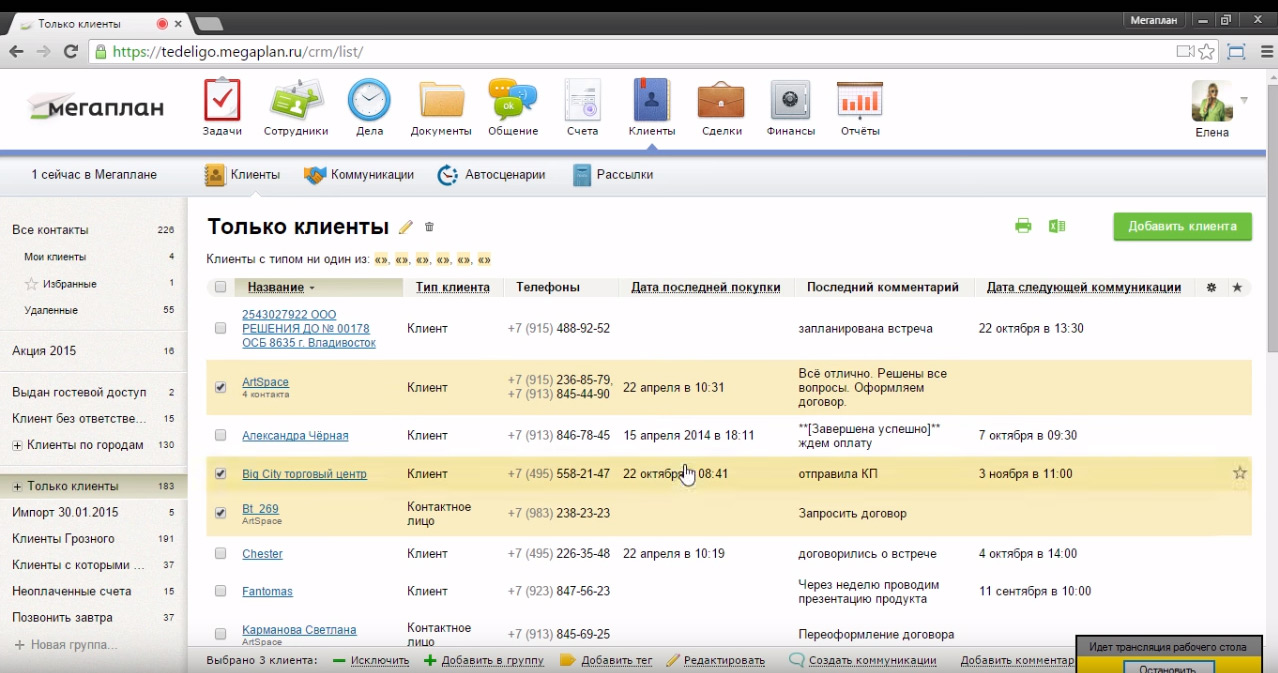
Task: Expand the Только клиенты sidebar group
Action: pos(17,486)
